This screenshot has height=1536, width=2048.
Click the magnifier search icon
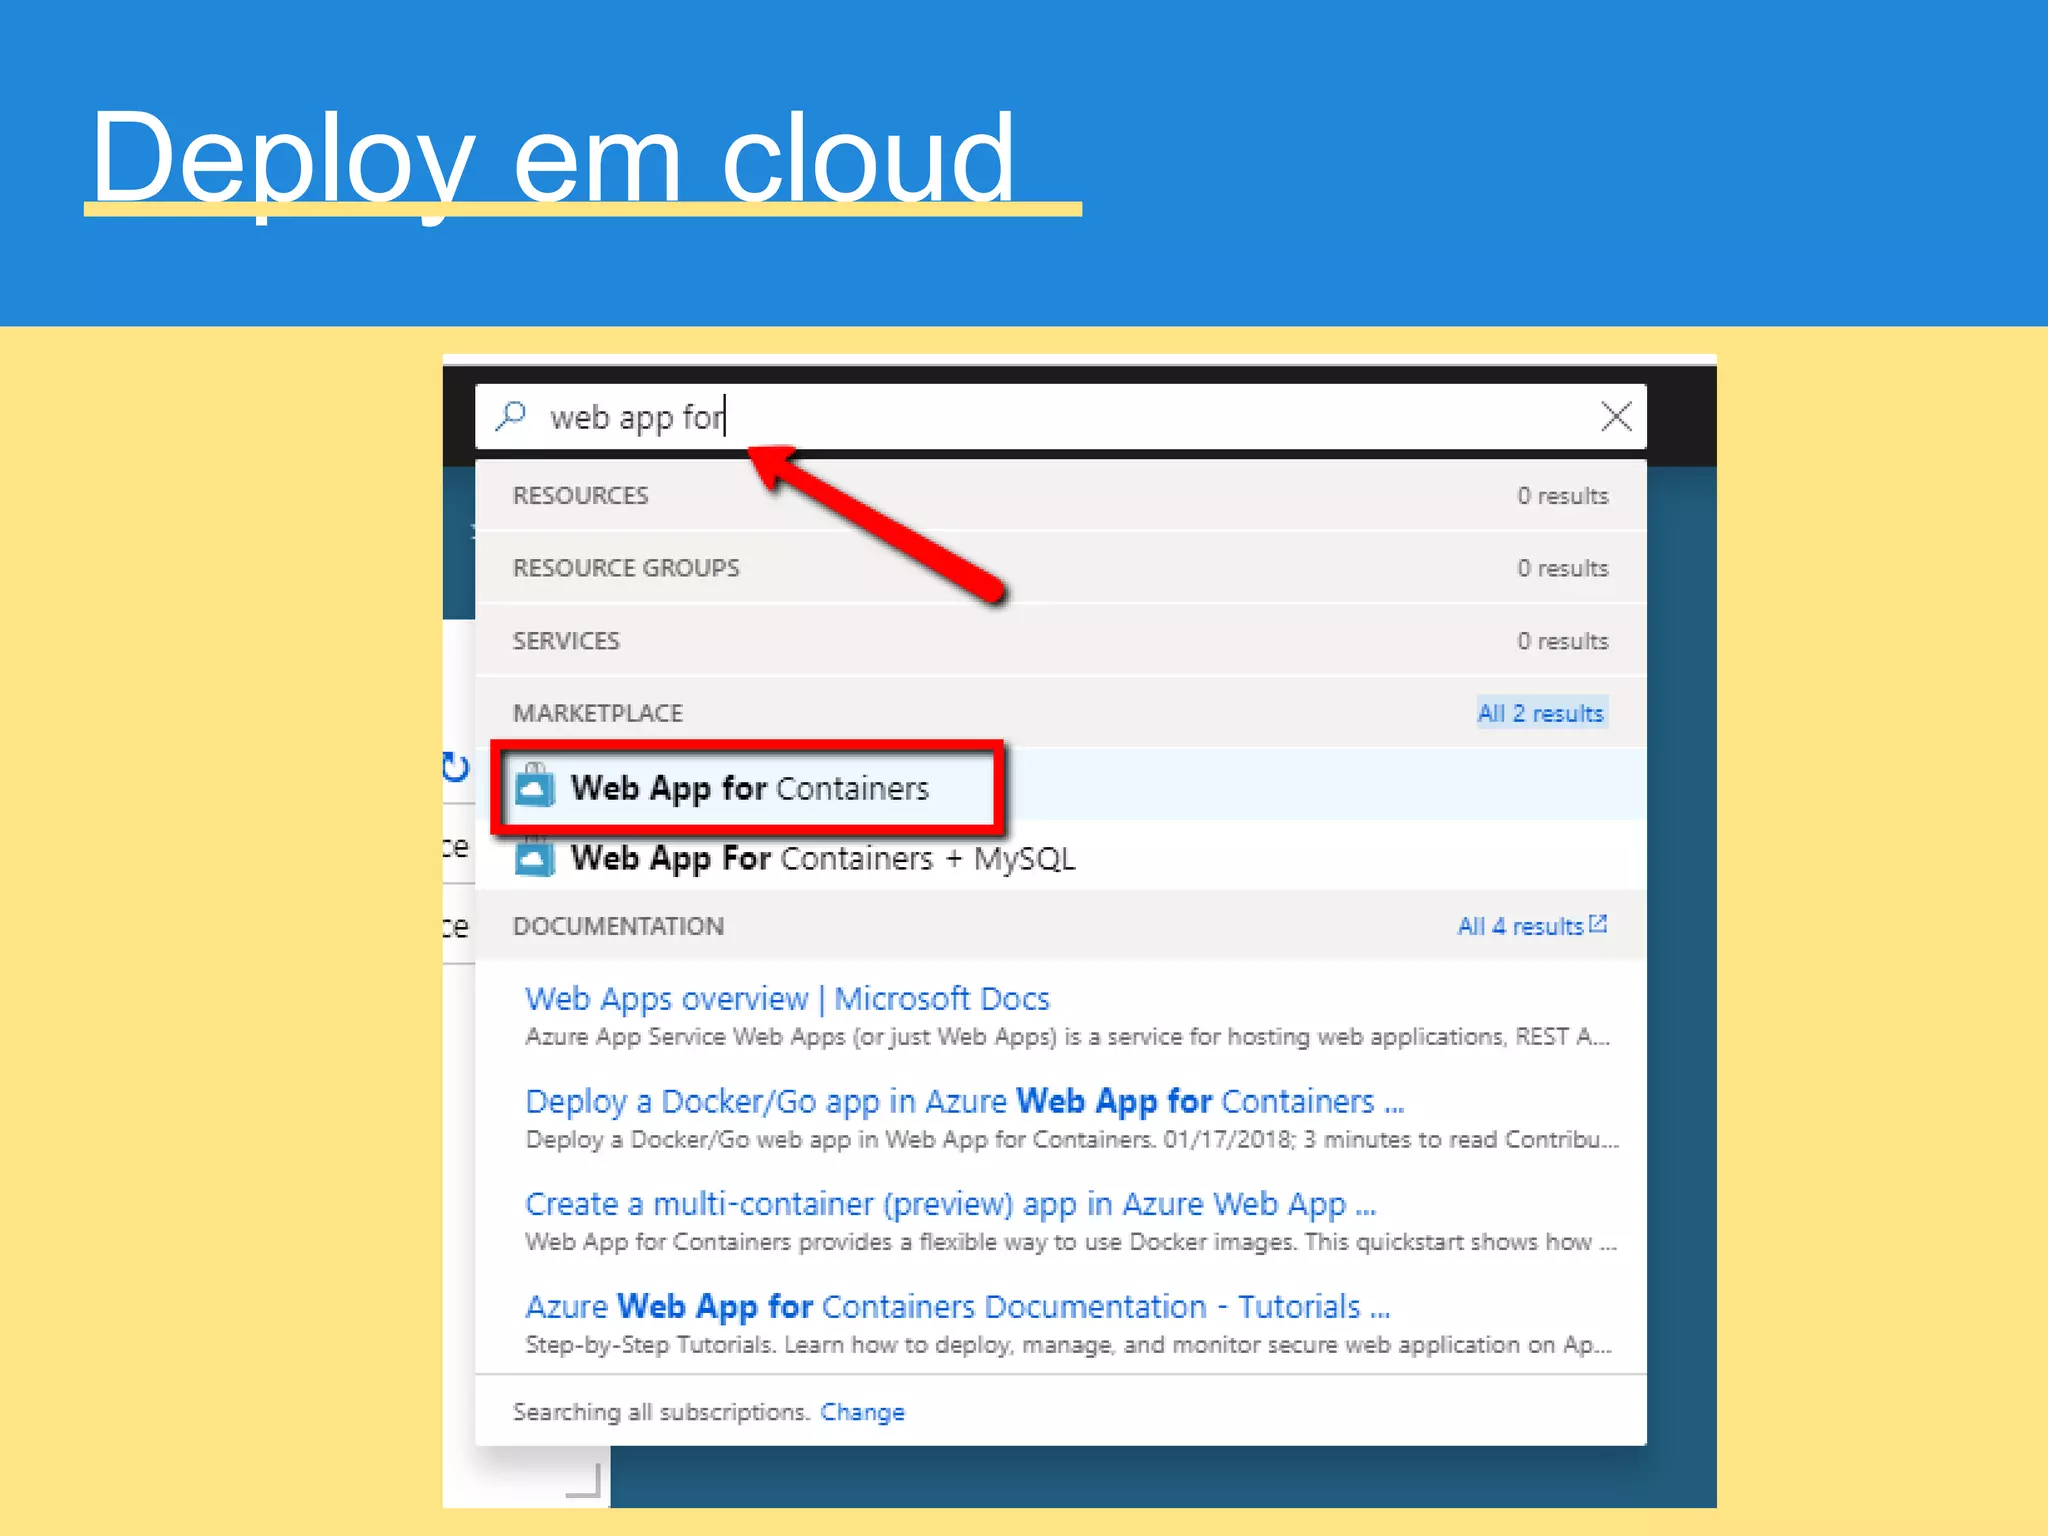point(511,415)
